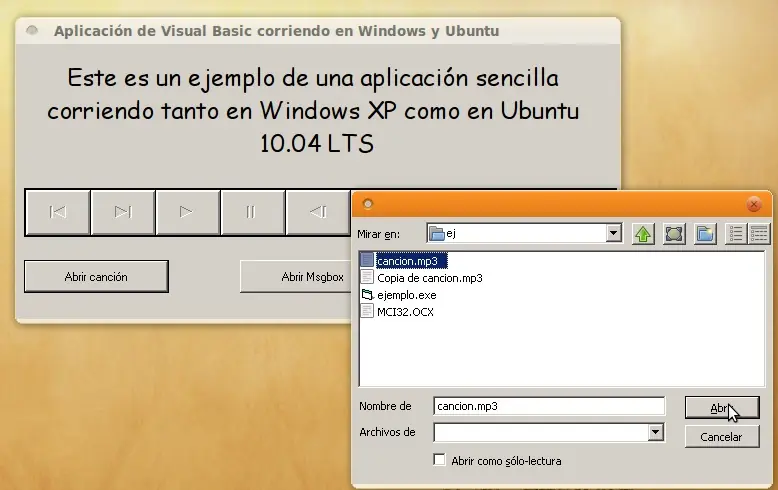Open window menu of Visual Basic application
Viewport: 778px width, 490px height.
pyautogui.click(x=32, y=30)
